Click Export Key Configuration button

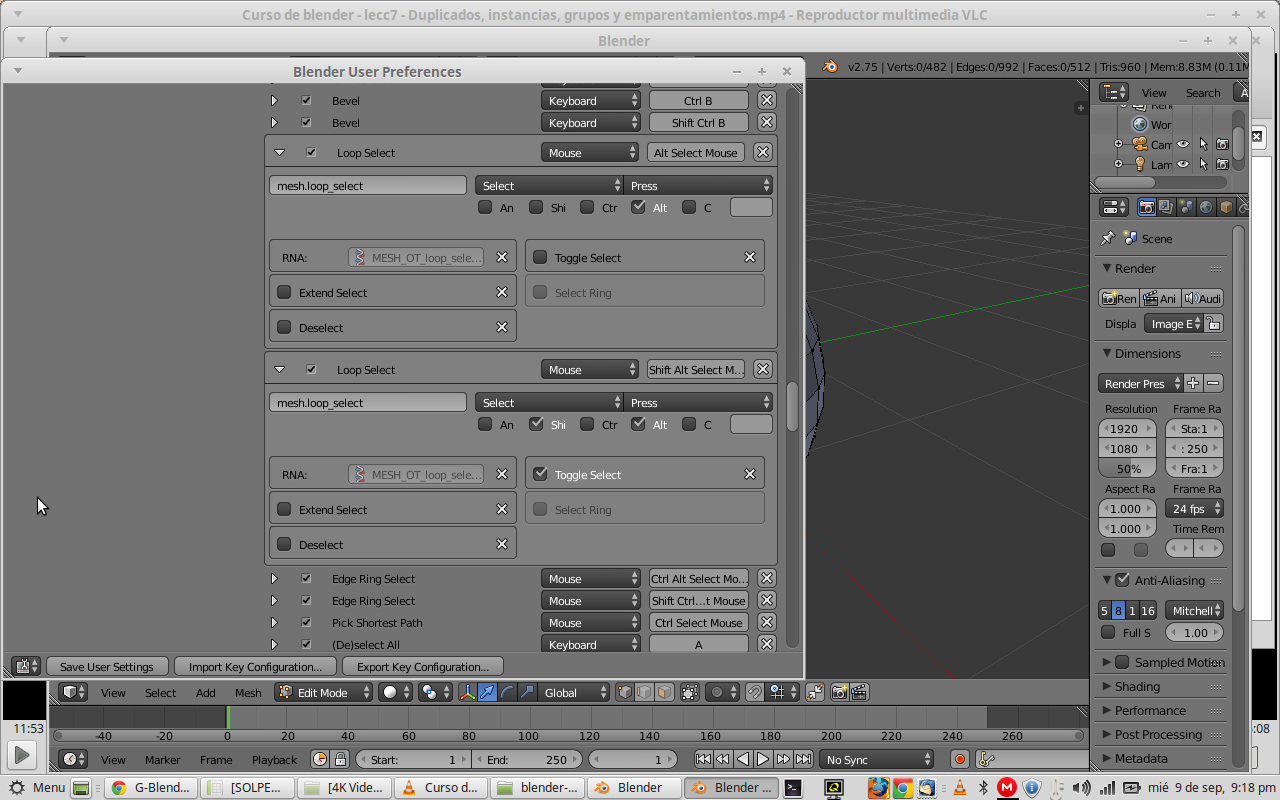click(422, 667)
